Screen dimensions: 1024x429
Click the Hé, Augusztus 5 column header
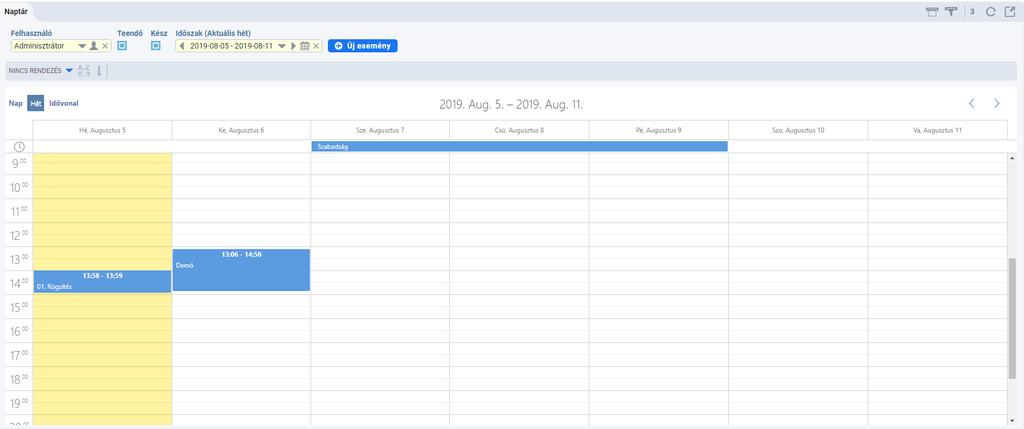click(x=103, y=130)
